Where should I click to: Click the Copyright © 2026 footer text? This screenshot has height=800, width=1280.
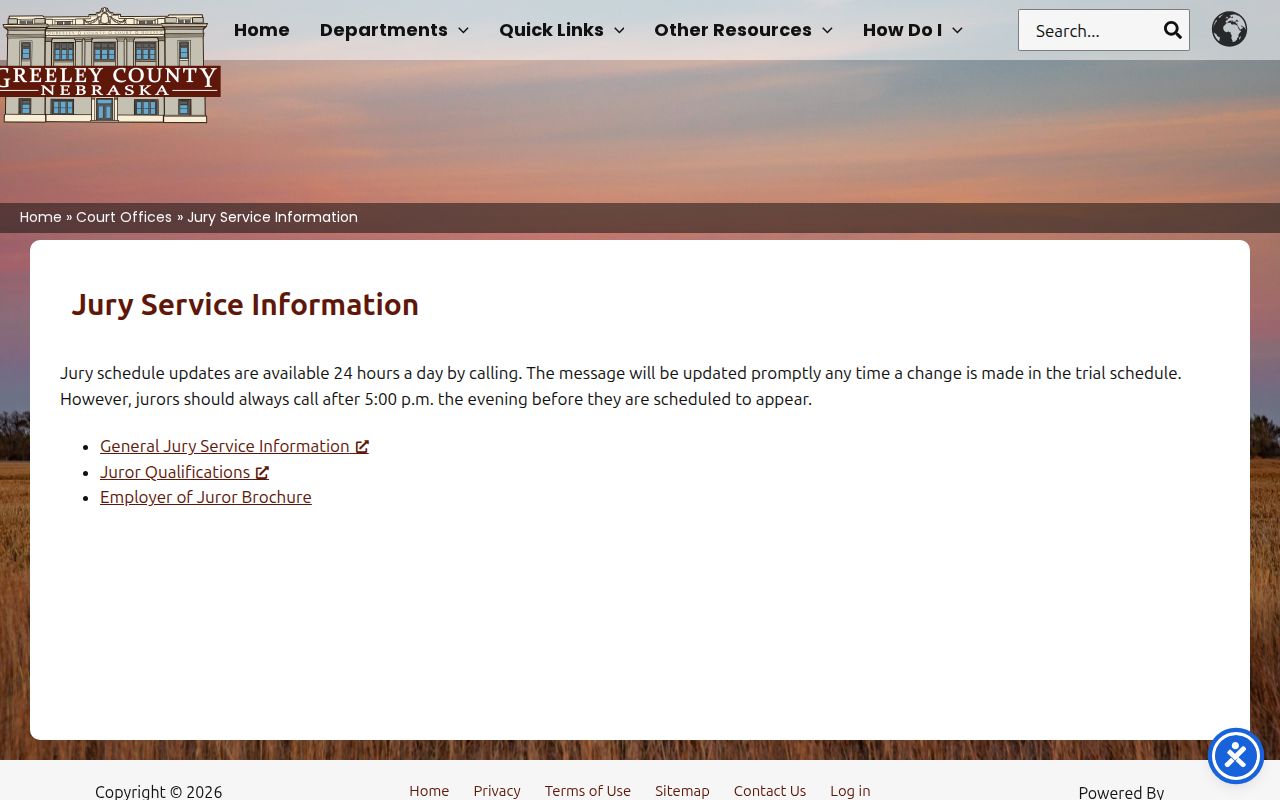[159, 792]
